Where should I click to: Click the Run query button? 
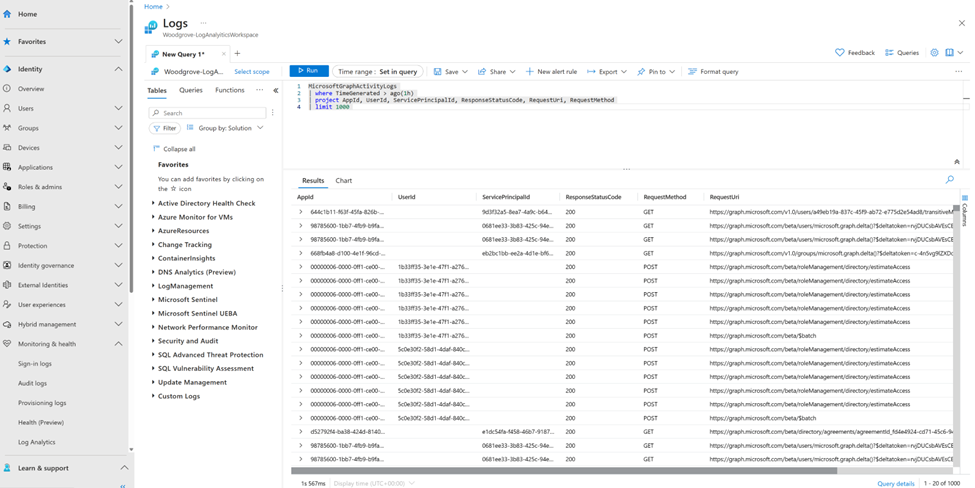[308, 71]
